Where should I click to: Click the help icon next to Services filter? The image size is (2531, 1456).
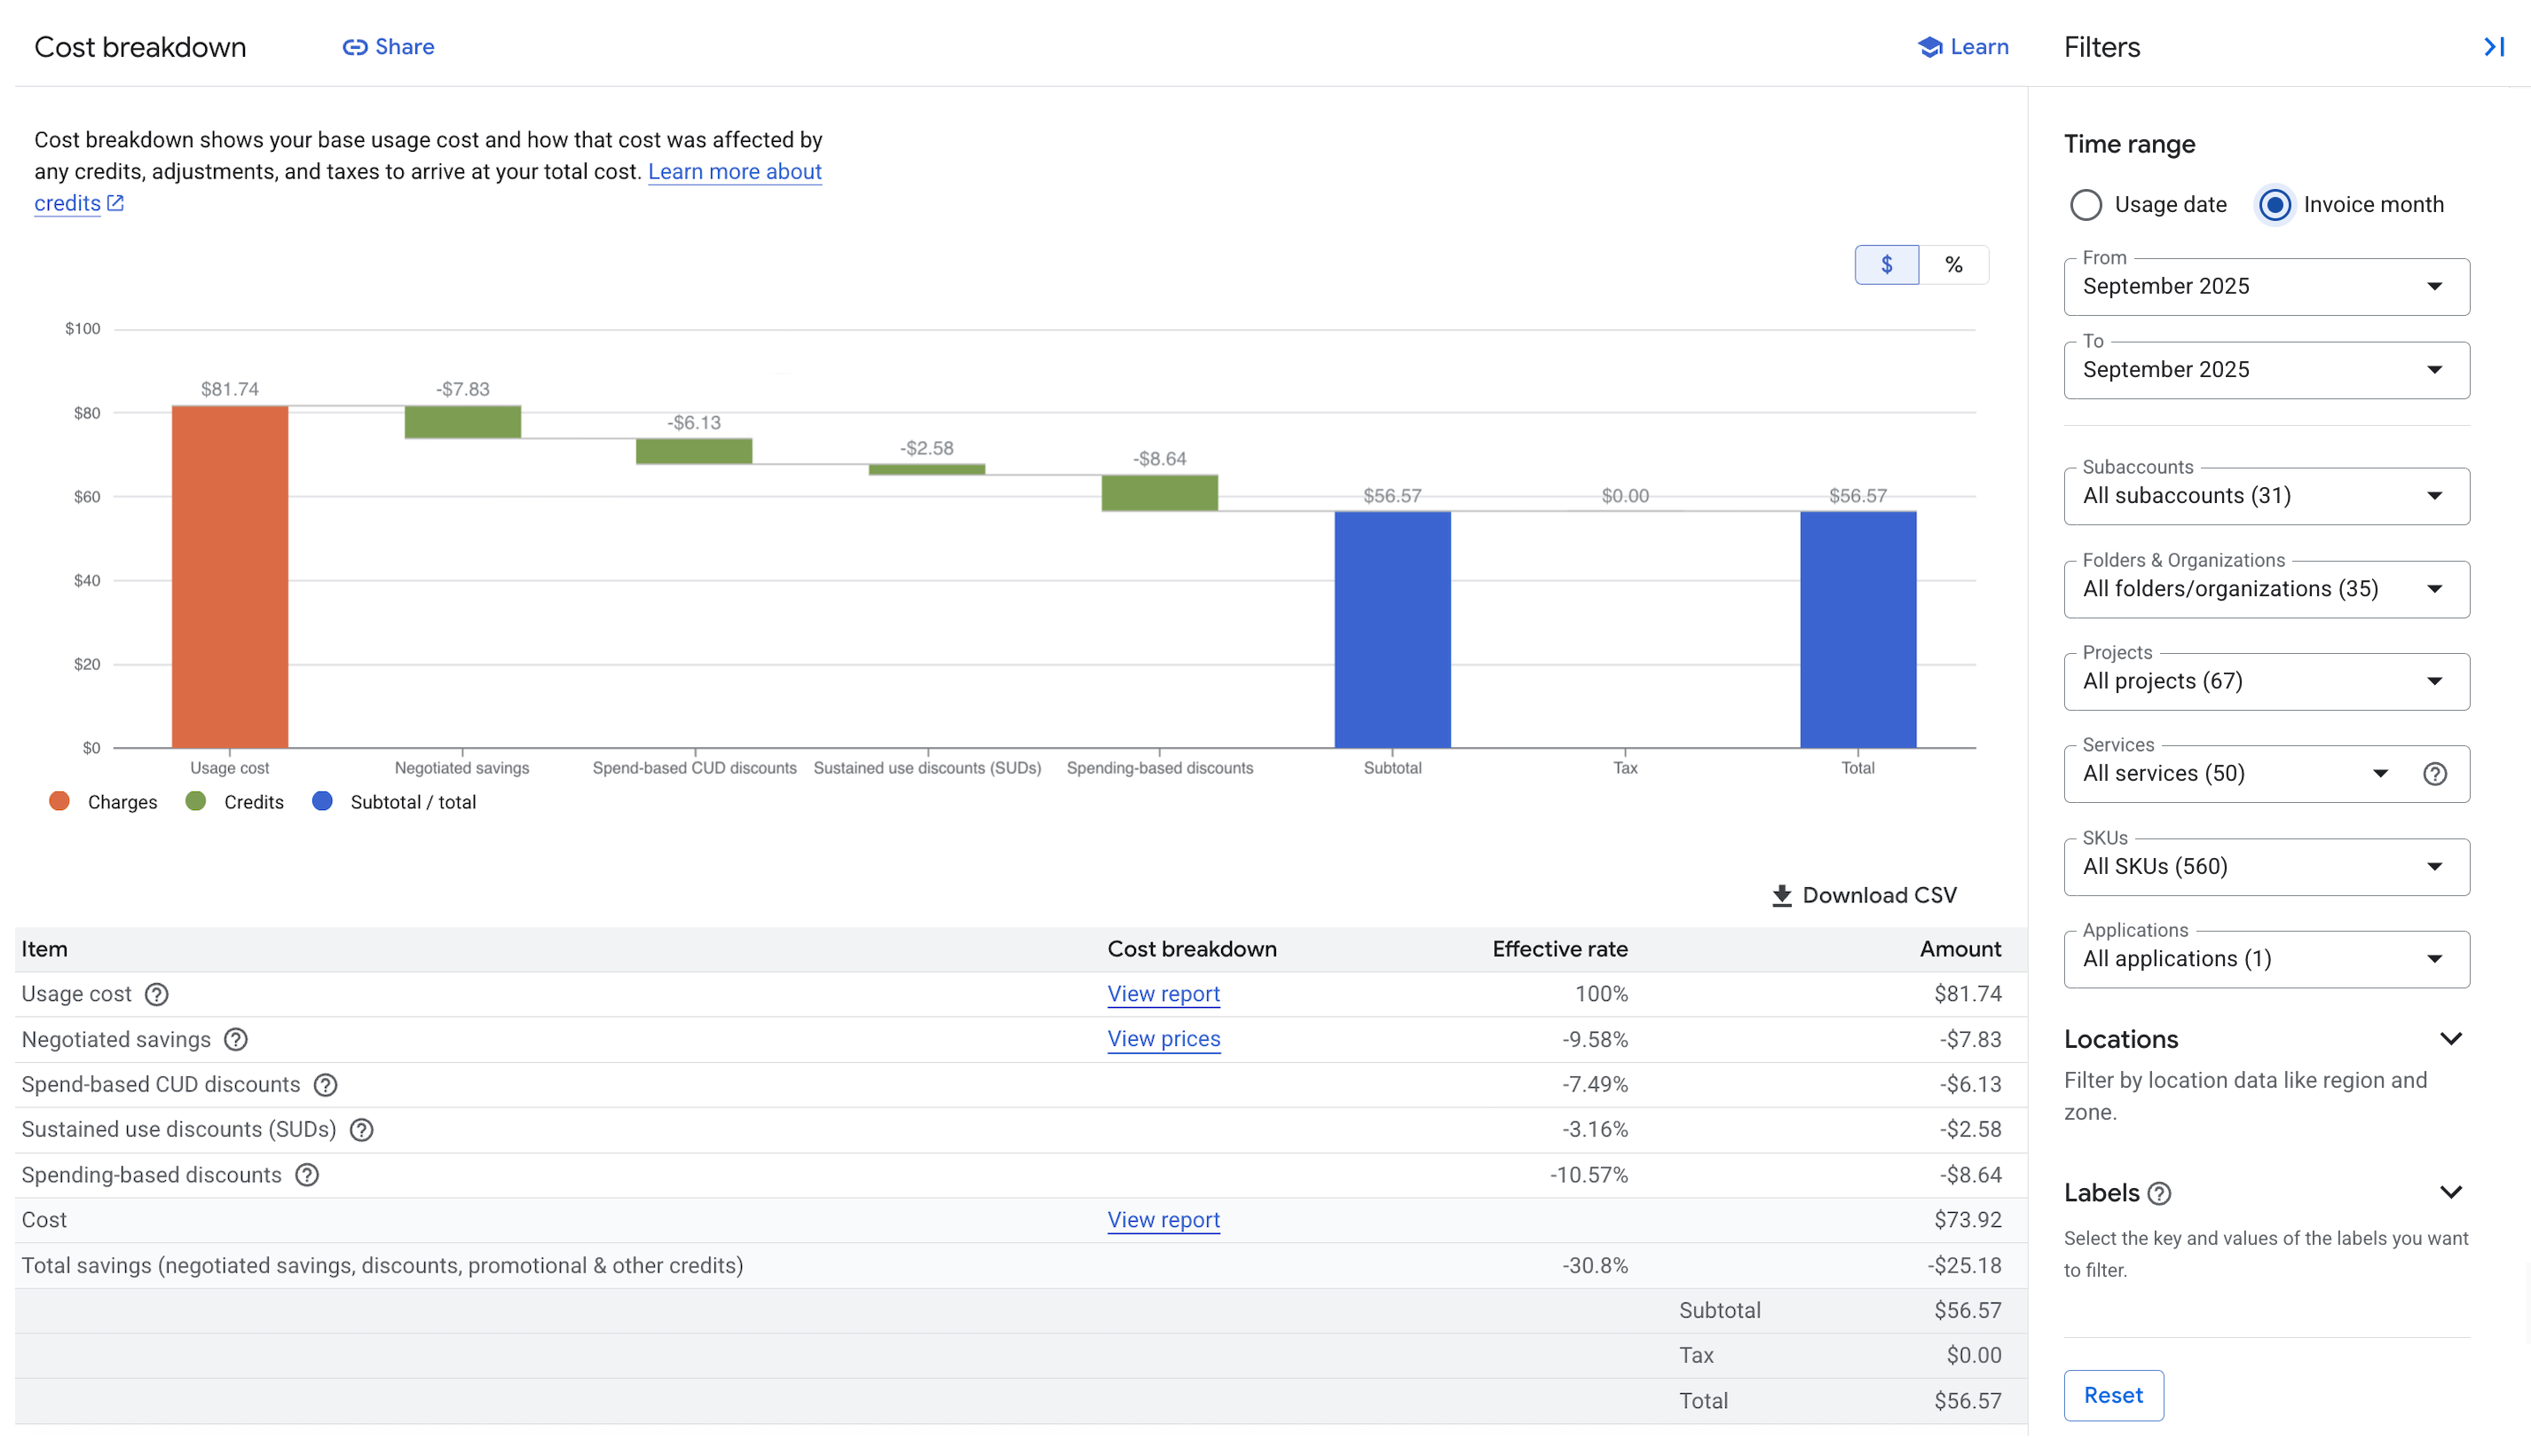(x=2437, y=773)
